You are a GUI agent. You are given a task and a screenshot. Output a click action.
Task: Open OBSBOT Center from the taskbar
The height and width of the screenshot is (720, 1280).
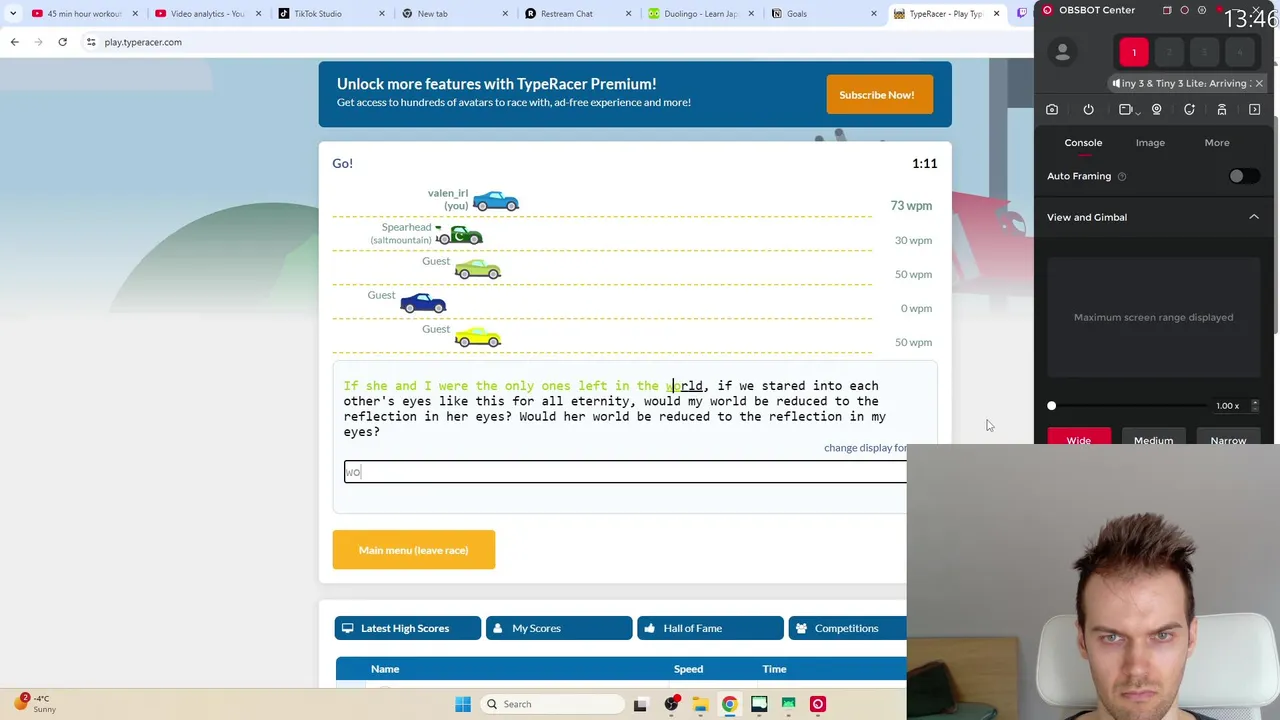tap(818, 704)
